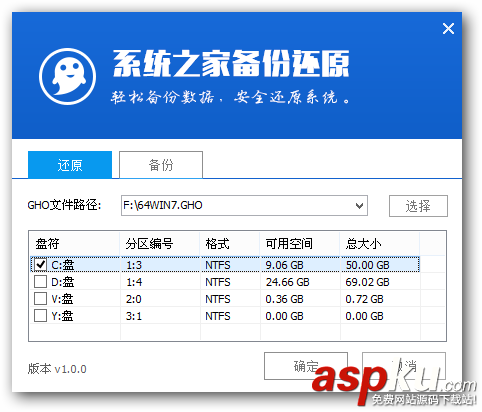Click the 24.66 GB free space value

[x=287, y=282]
